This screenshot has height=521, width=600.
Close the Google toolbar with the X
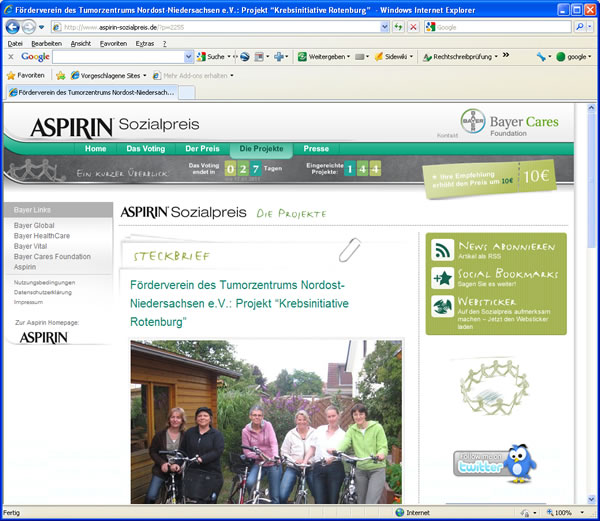11,57
